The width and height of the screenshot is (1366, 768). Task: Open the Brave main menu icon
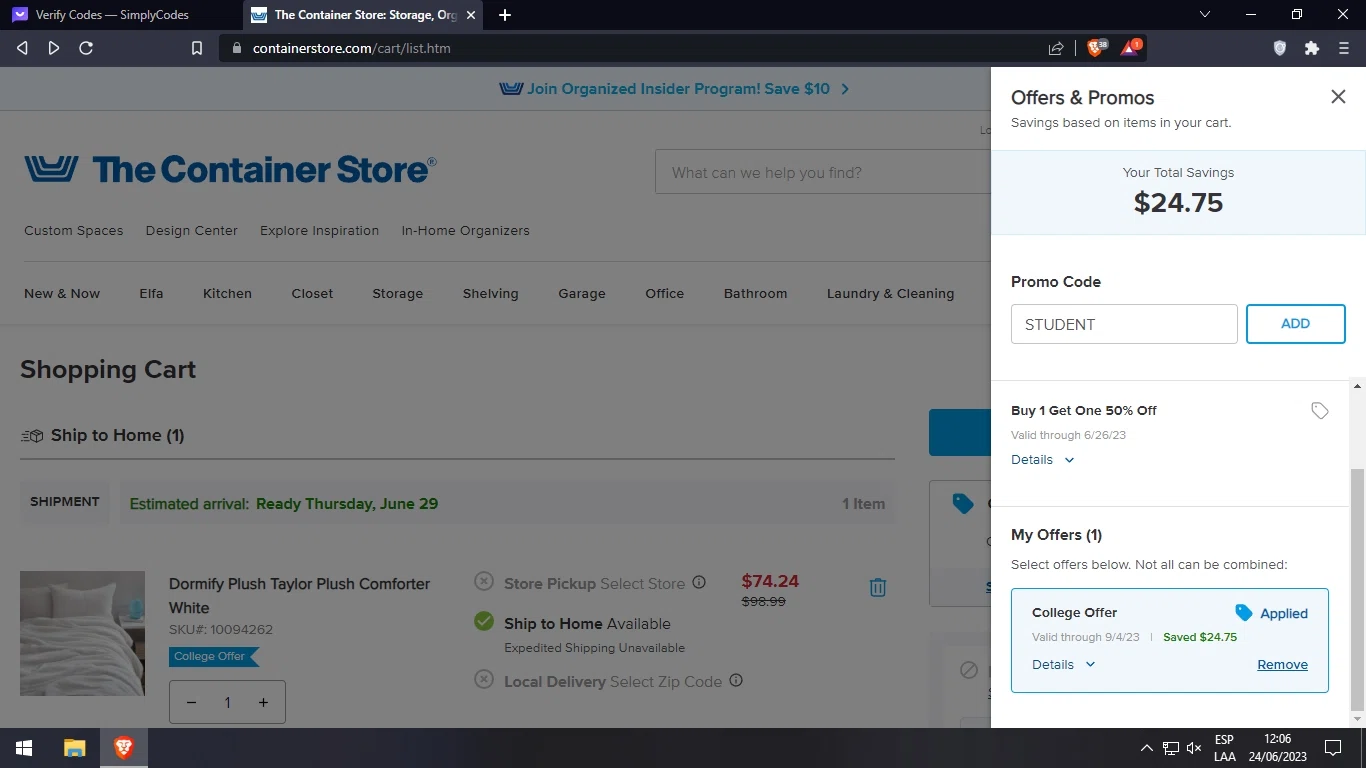[1344, 48]
